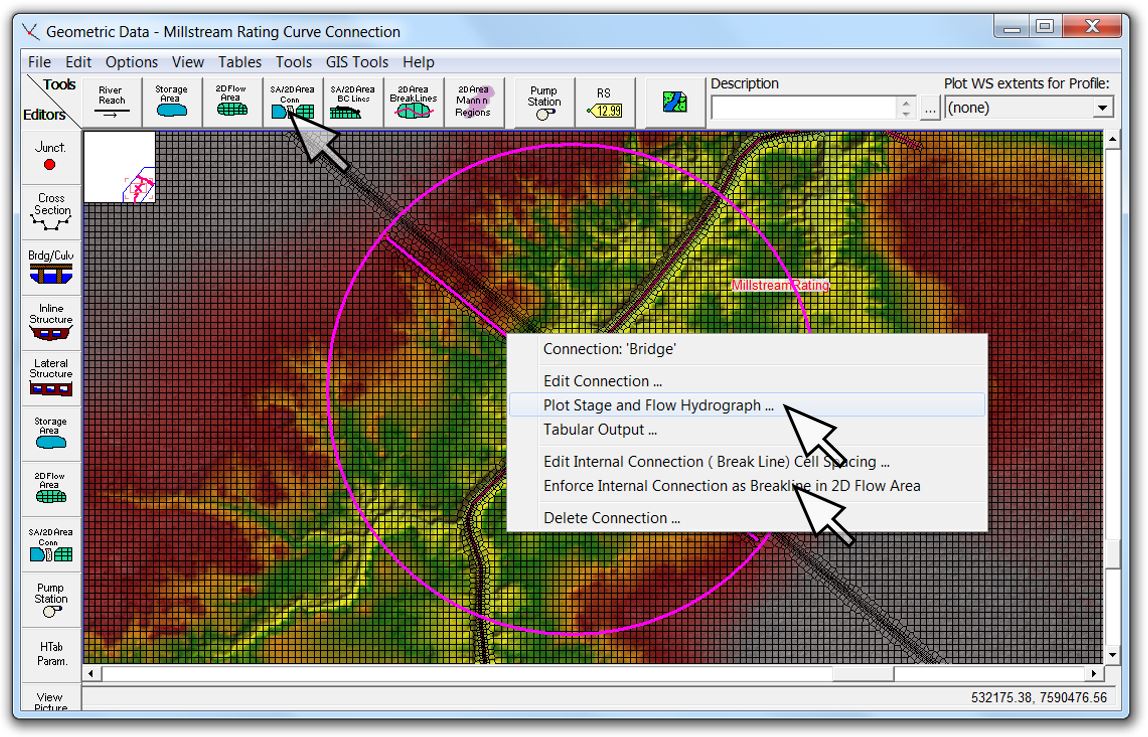Open the Tools menu
Viewport: 1148px width, 737px height.
[294, 62]
